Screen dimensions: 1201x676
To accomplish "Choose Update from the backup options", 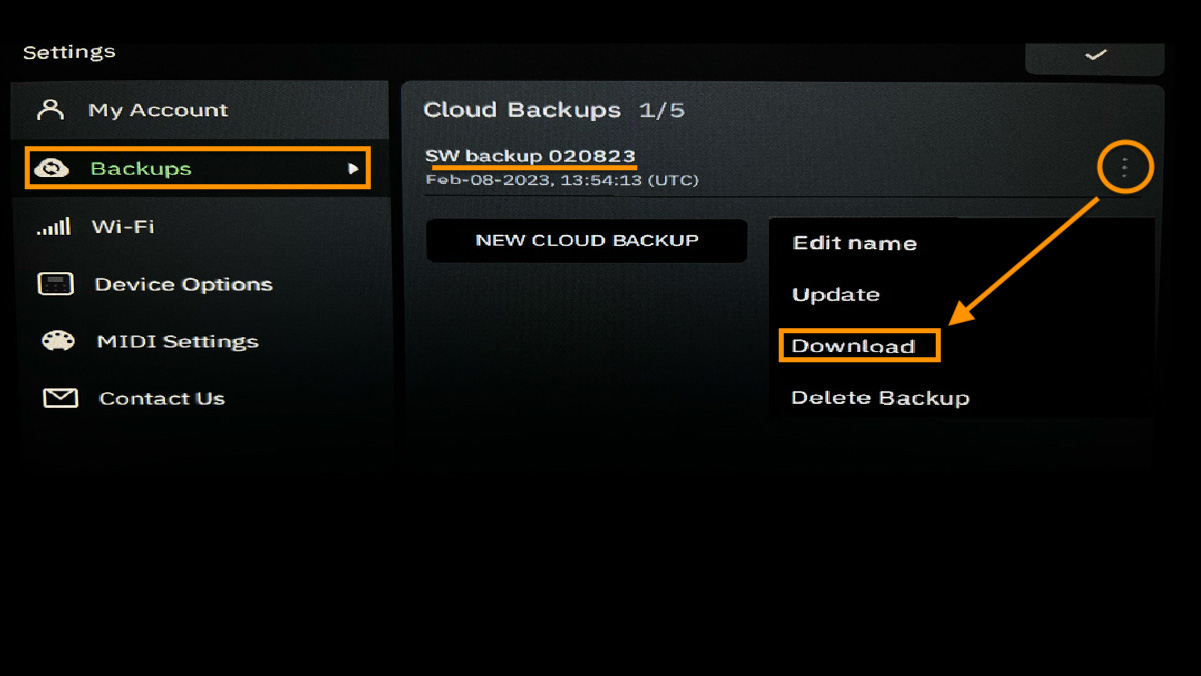I will tap(835, 294).
